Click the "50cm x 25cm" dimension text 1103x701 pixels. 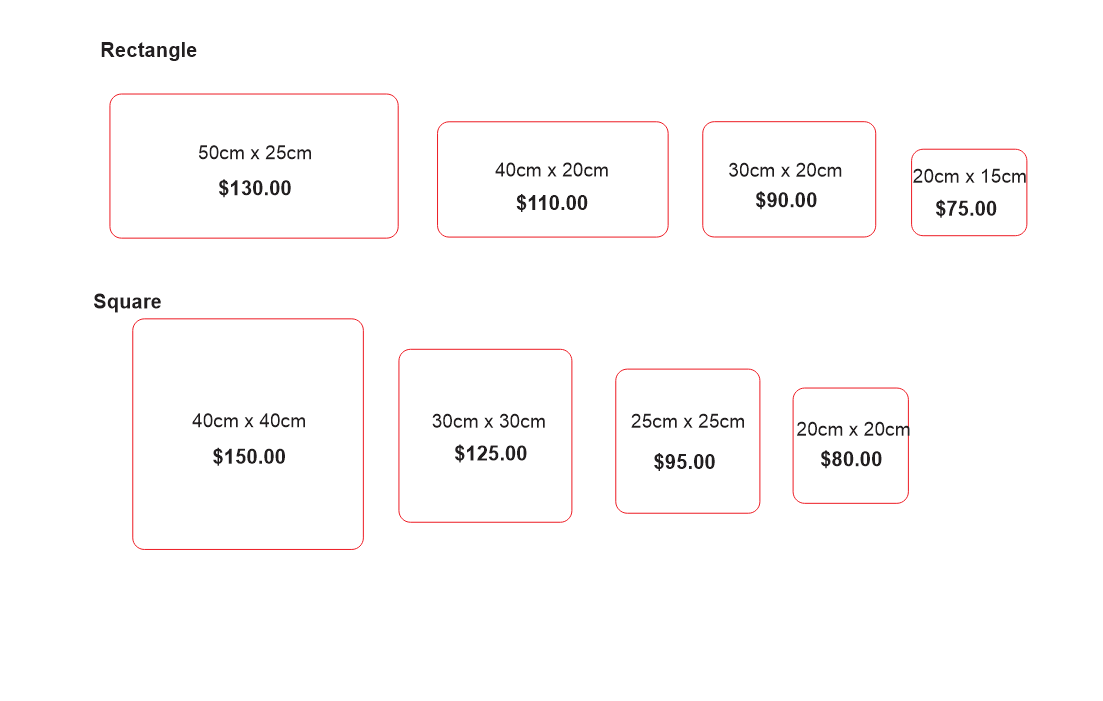coord(255,153)
